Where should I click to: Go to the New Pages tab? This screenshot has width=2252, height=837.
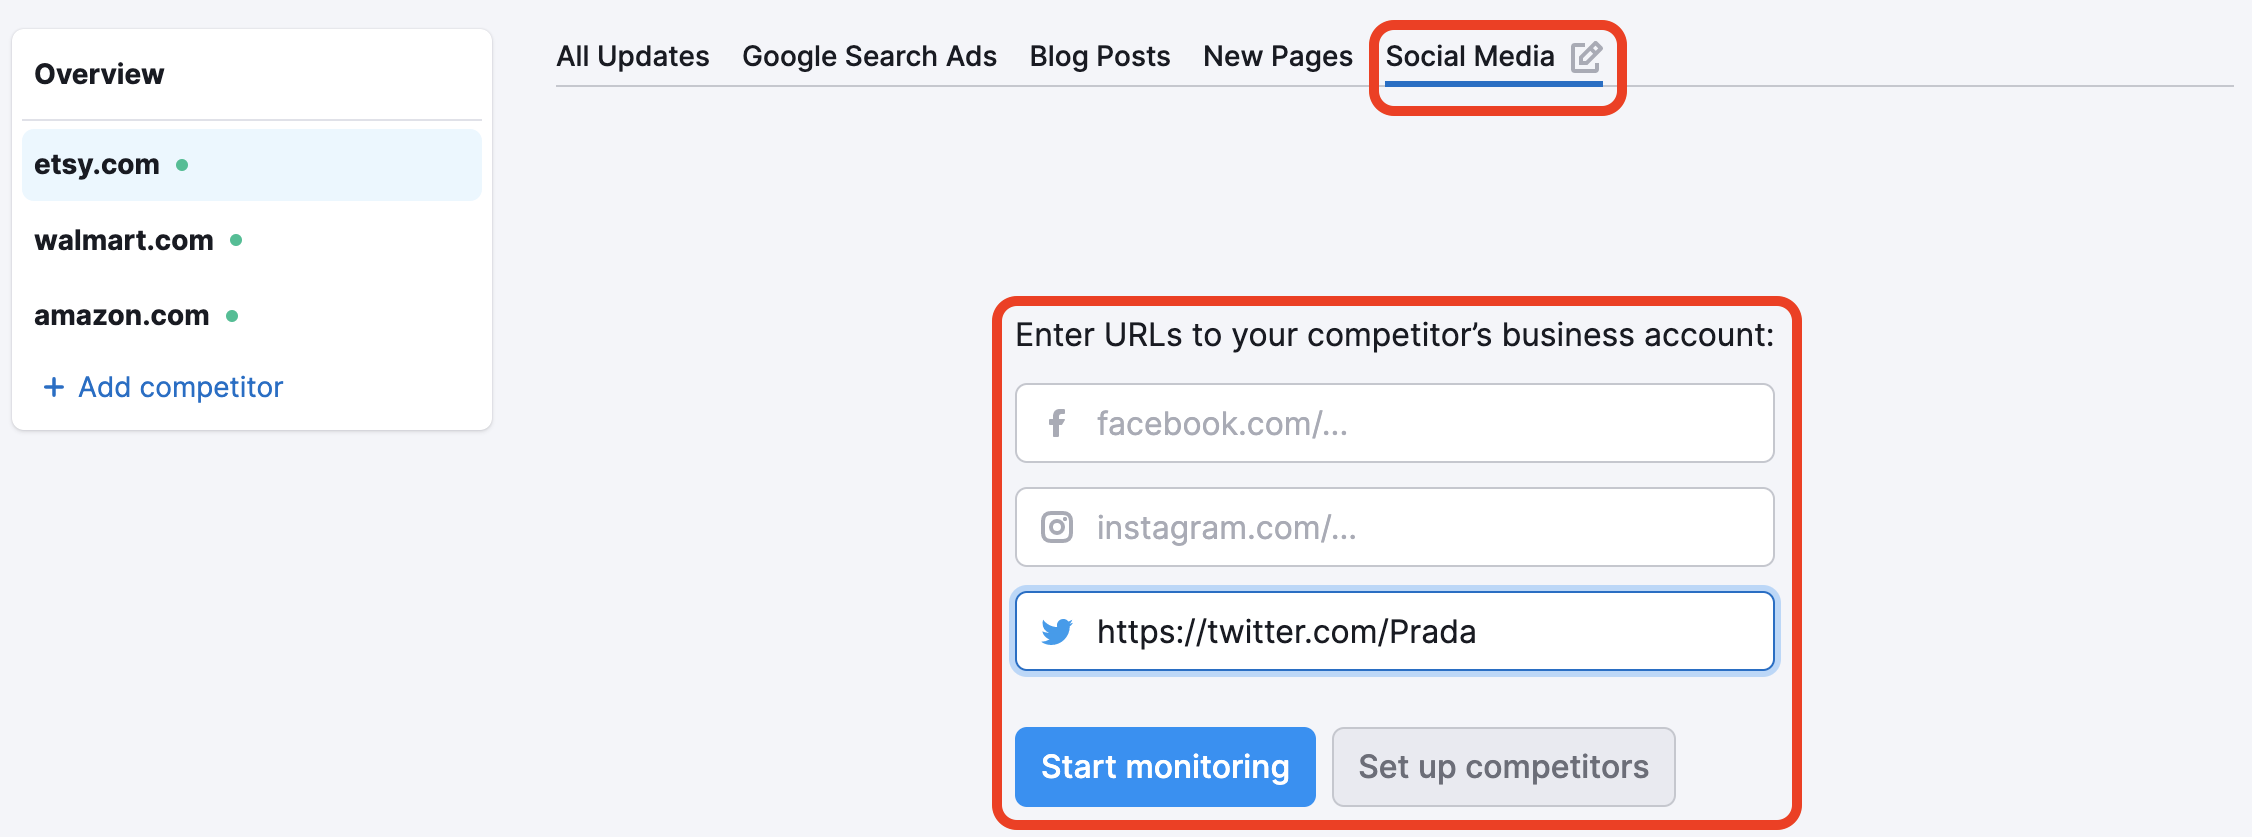pyautogui.click(x=1278, y=56)
